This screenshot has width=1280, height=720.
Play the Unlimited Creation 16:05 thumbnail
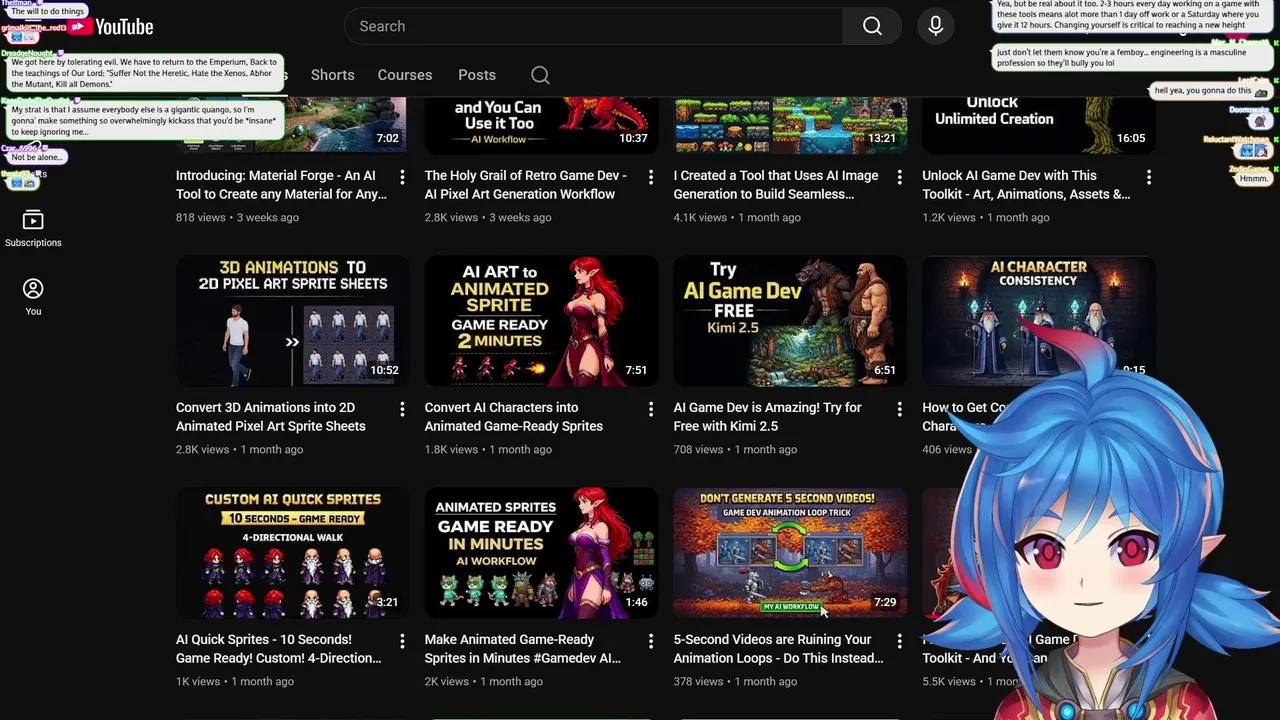(1038, 125)
